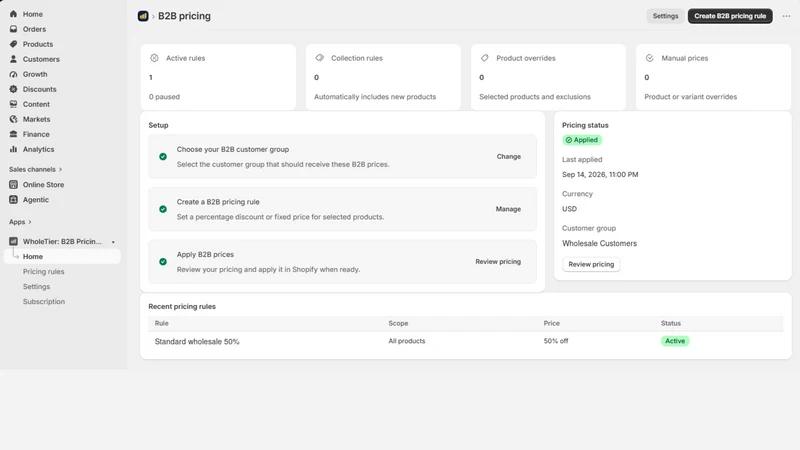Open Customers in the sidebar
Image resolution: width=800 pixels, height=450 pixels.
click(41, 59)
